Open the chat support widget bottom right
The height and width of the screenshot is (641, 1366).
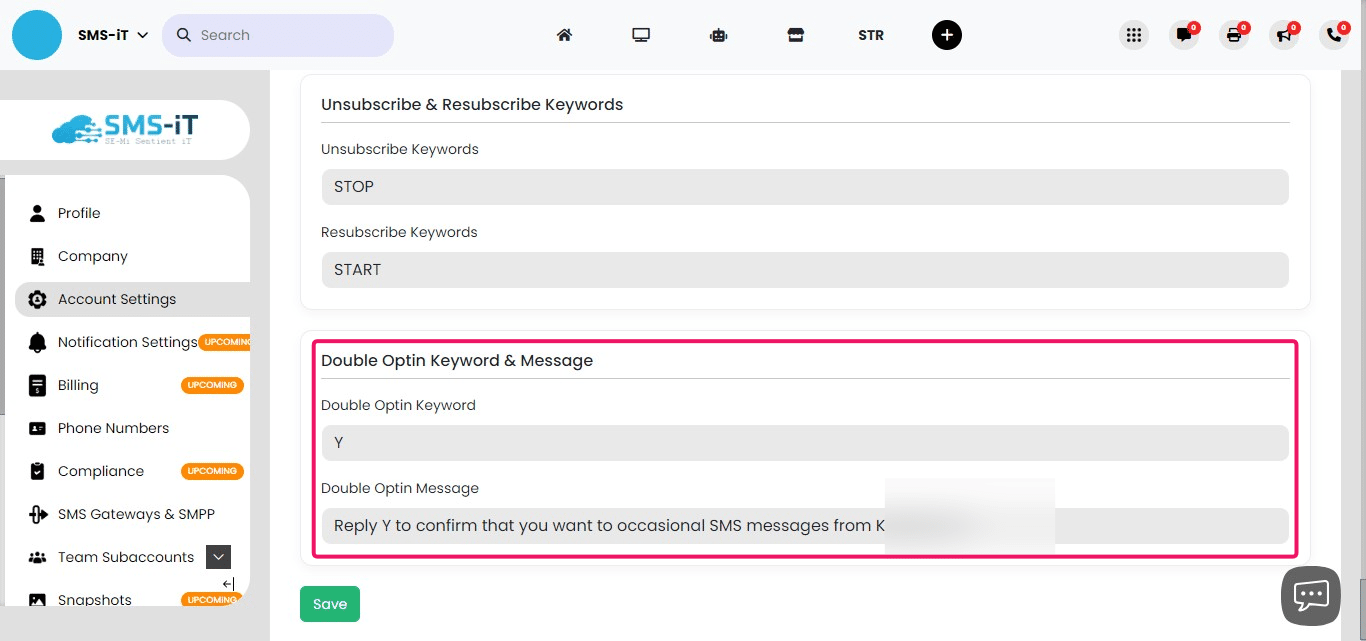point(1310,595)
